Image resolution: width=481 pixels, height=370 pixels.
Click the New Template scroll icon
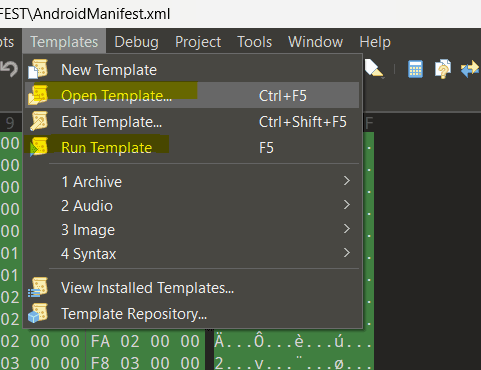pos(38,69)
